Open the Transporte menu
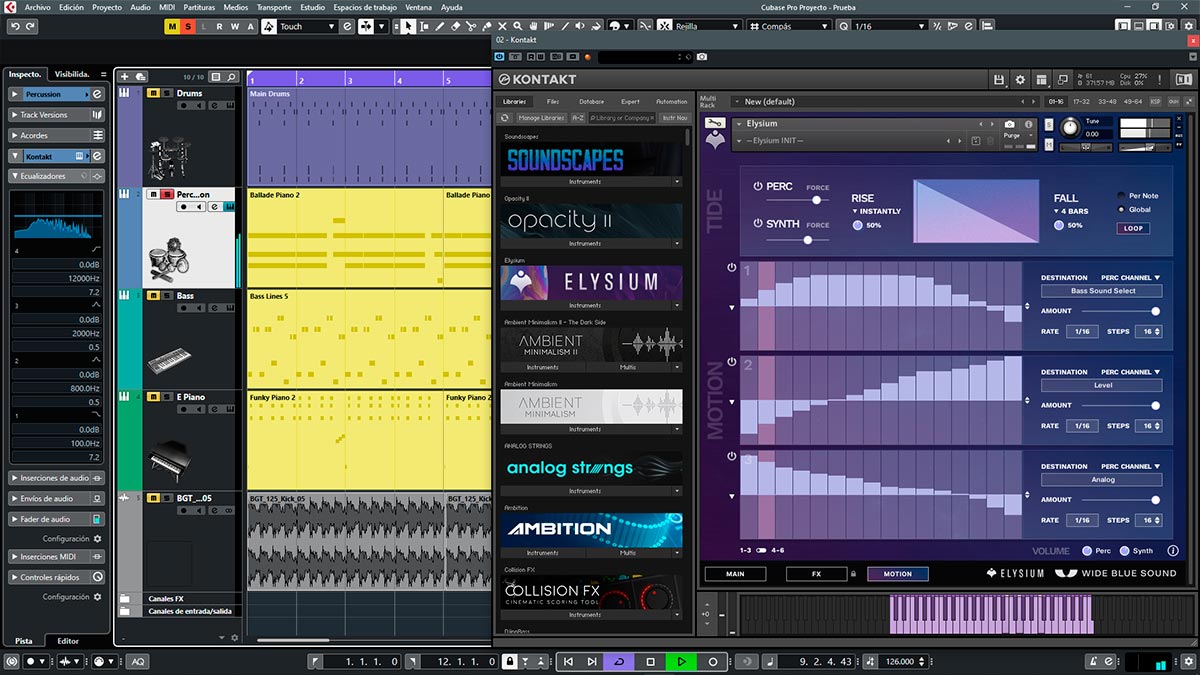This screenshot has width=1200, height=675. tap(274, 7)
